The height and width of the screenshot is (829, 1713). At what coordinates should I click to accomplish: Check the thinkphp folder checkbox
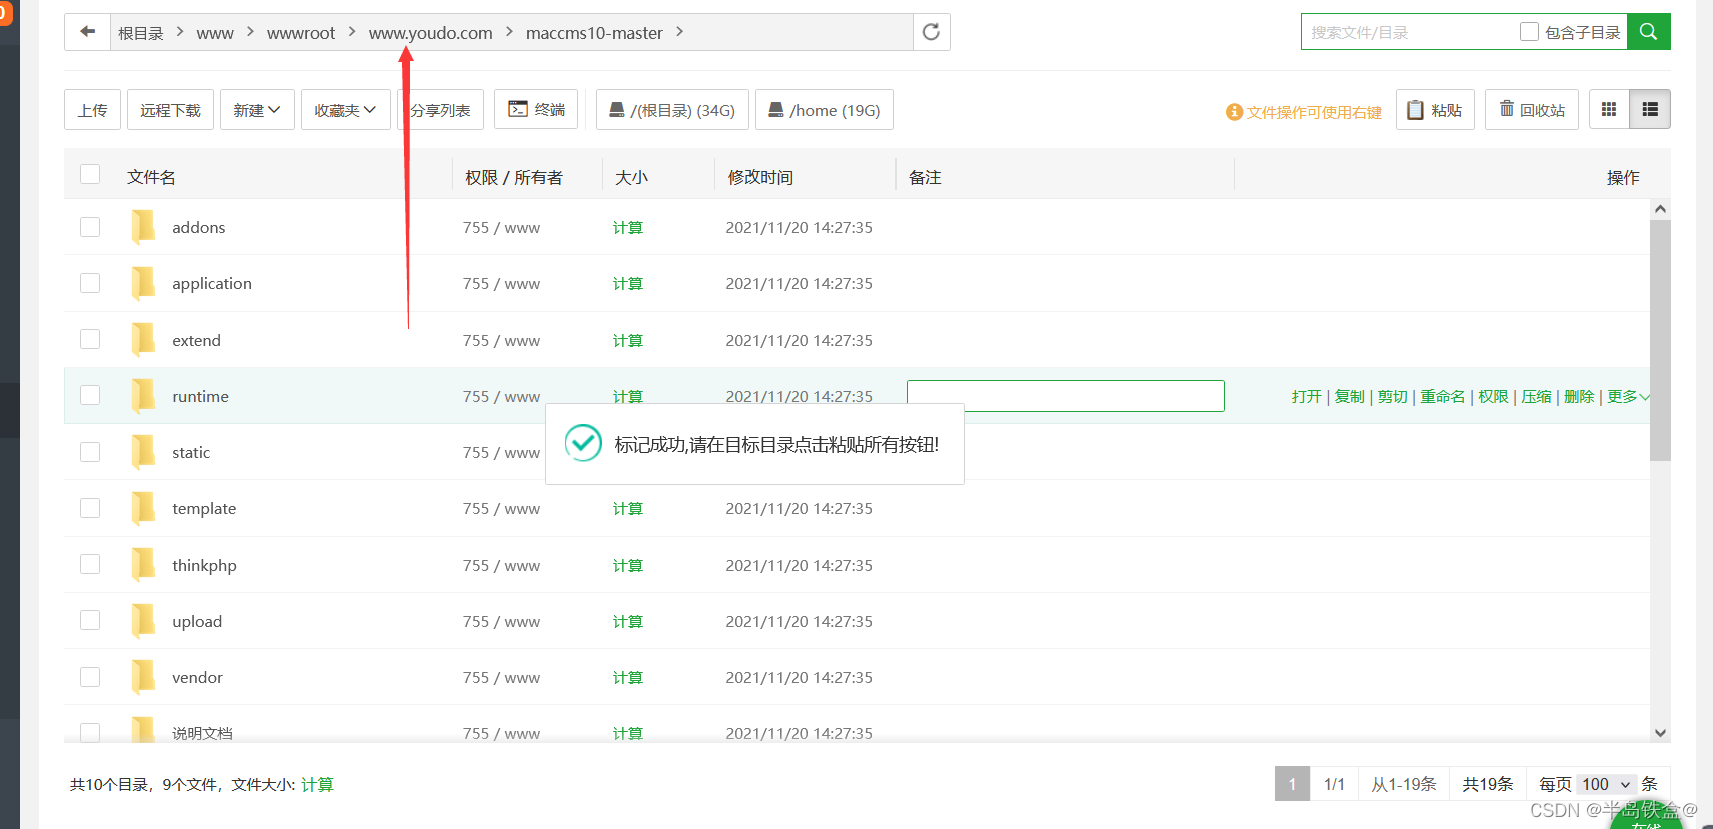90,564
